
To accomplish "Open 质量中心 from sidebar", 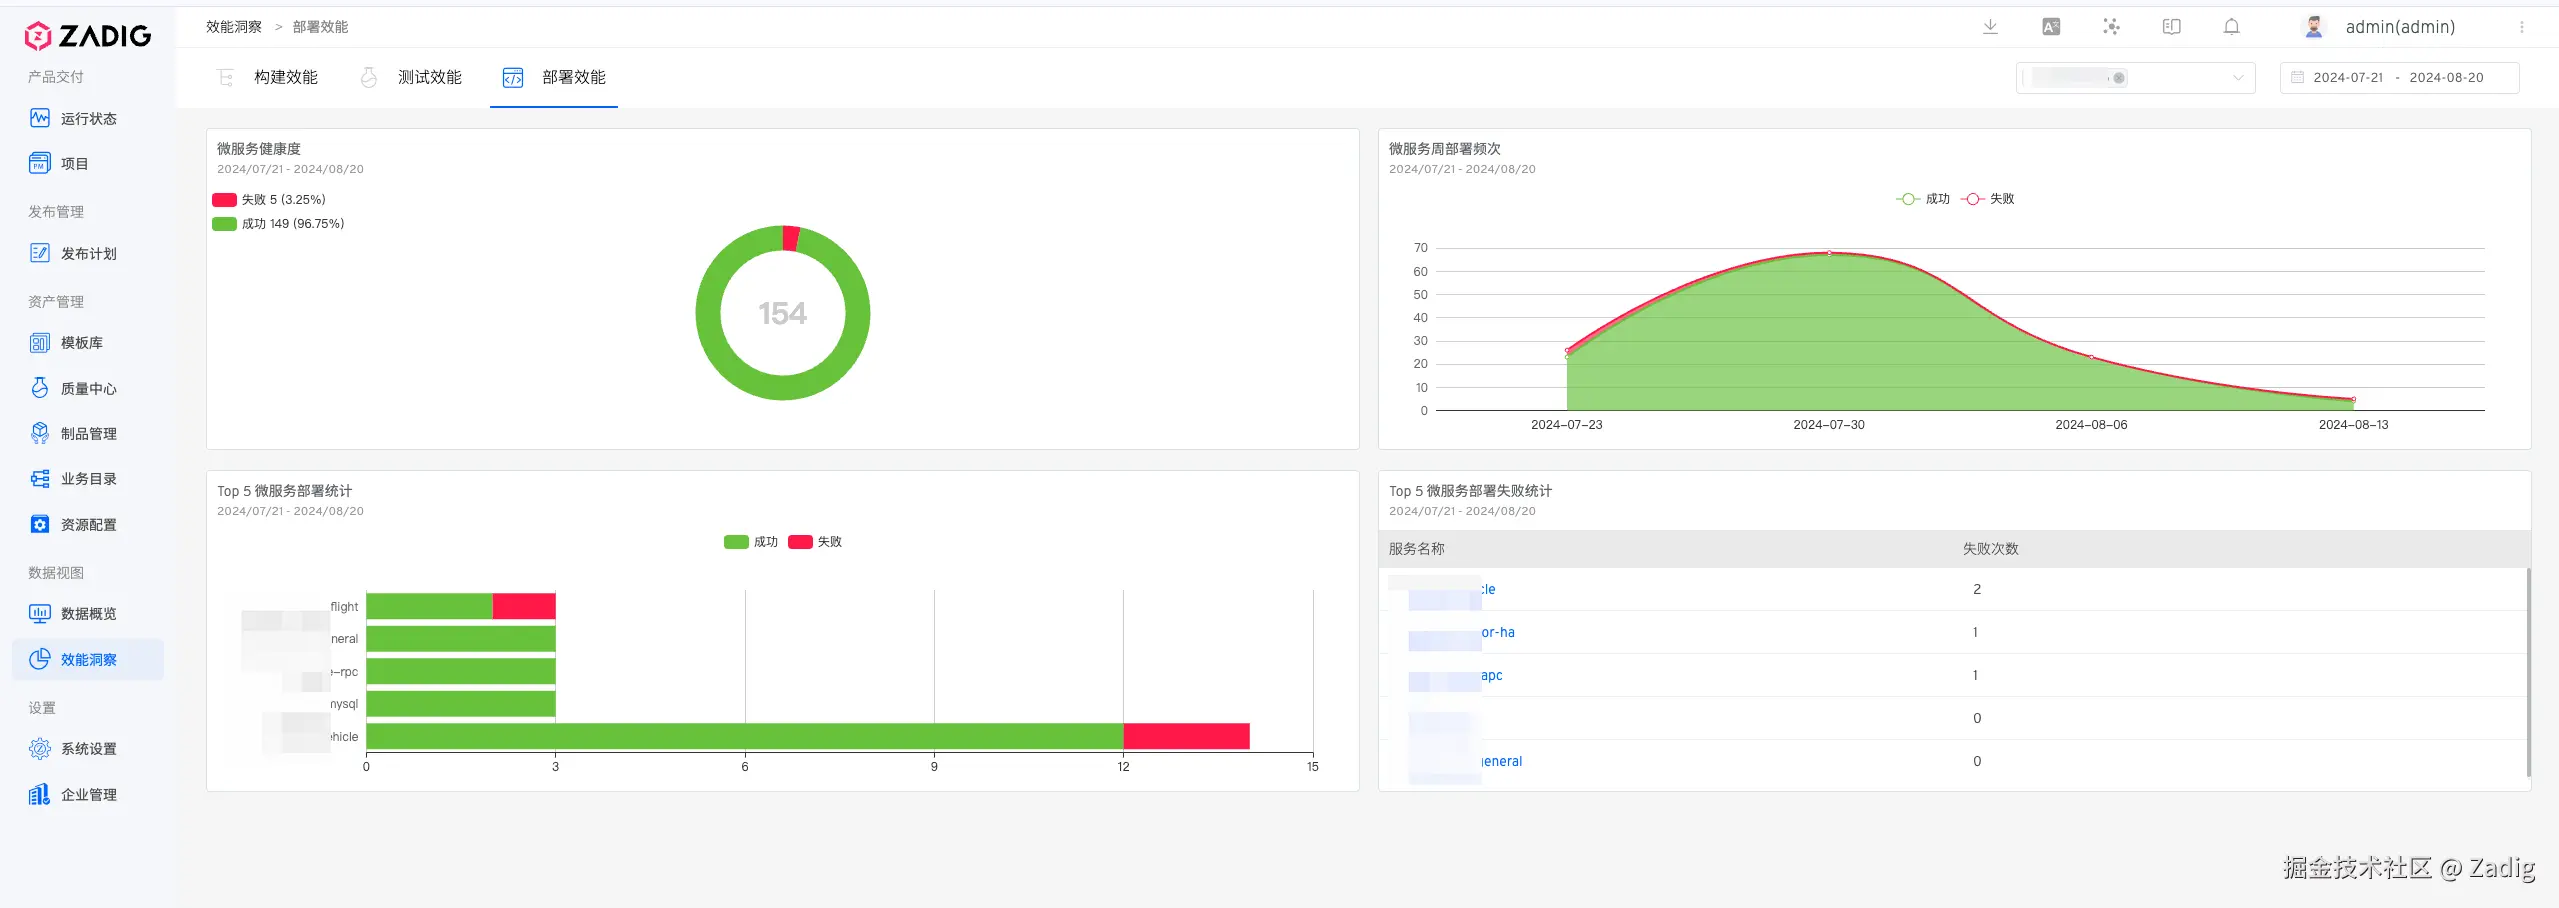I will [x=88, y=388].
